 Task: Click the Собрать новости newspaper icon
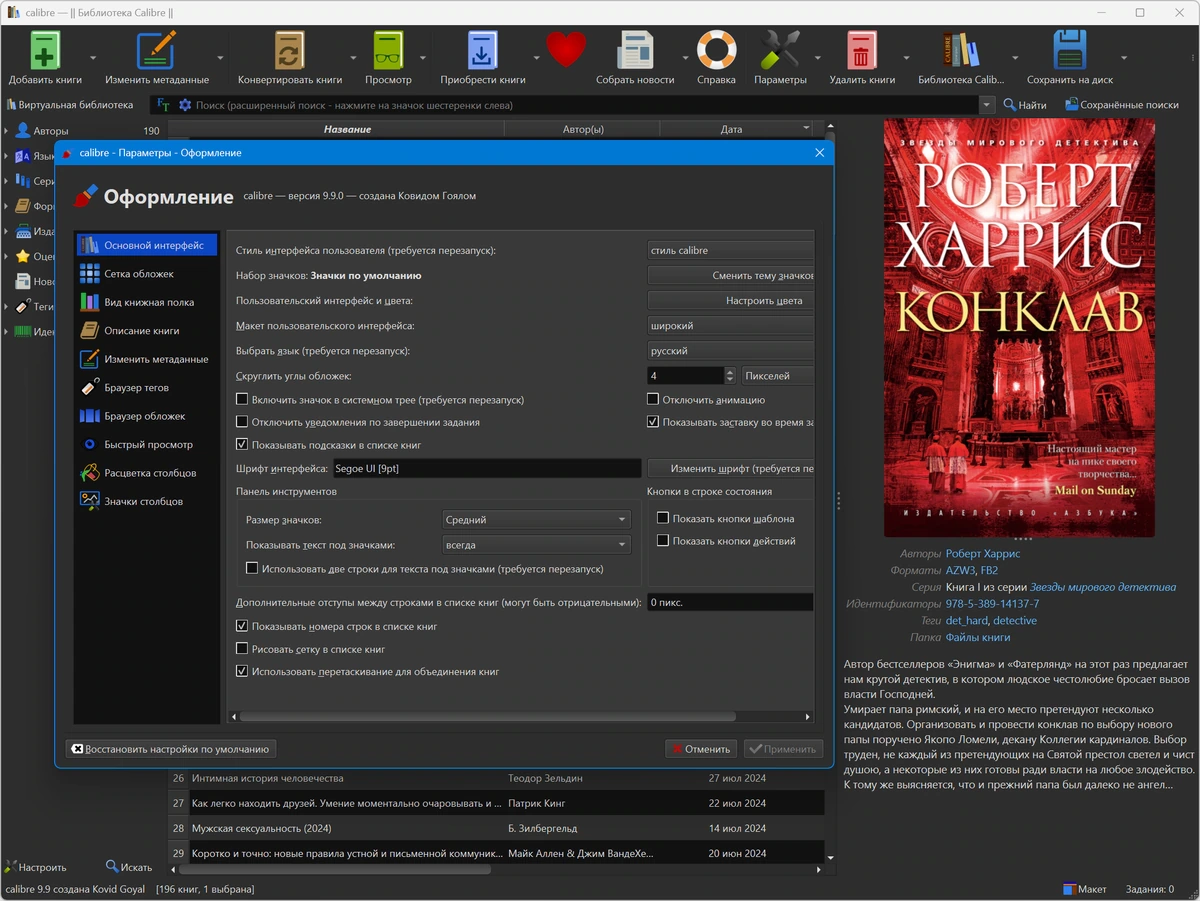[635, 50]
